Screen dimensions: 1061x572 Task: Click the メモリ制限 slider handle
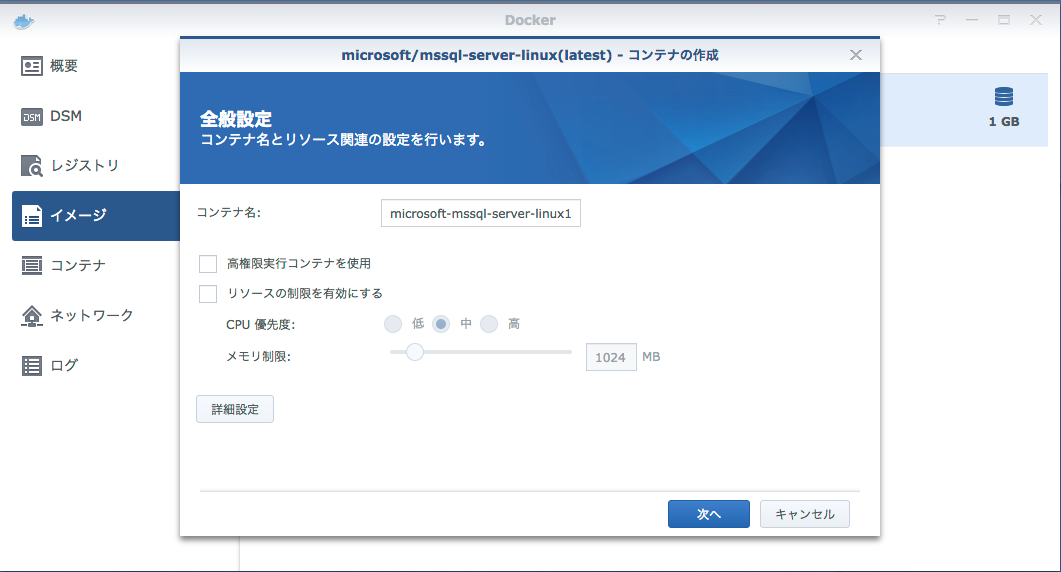click(415, 352)
